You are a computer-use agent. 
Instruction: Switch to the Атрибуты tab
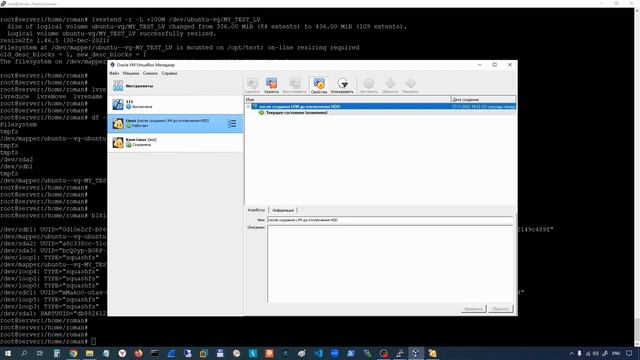[256, 210]
